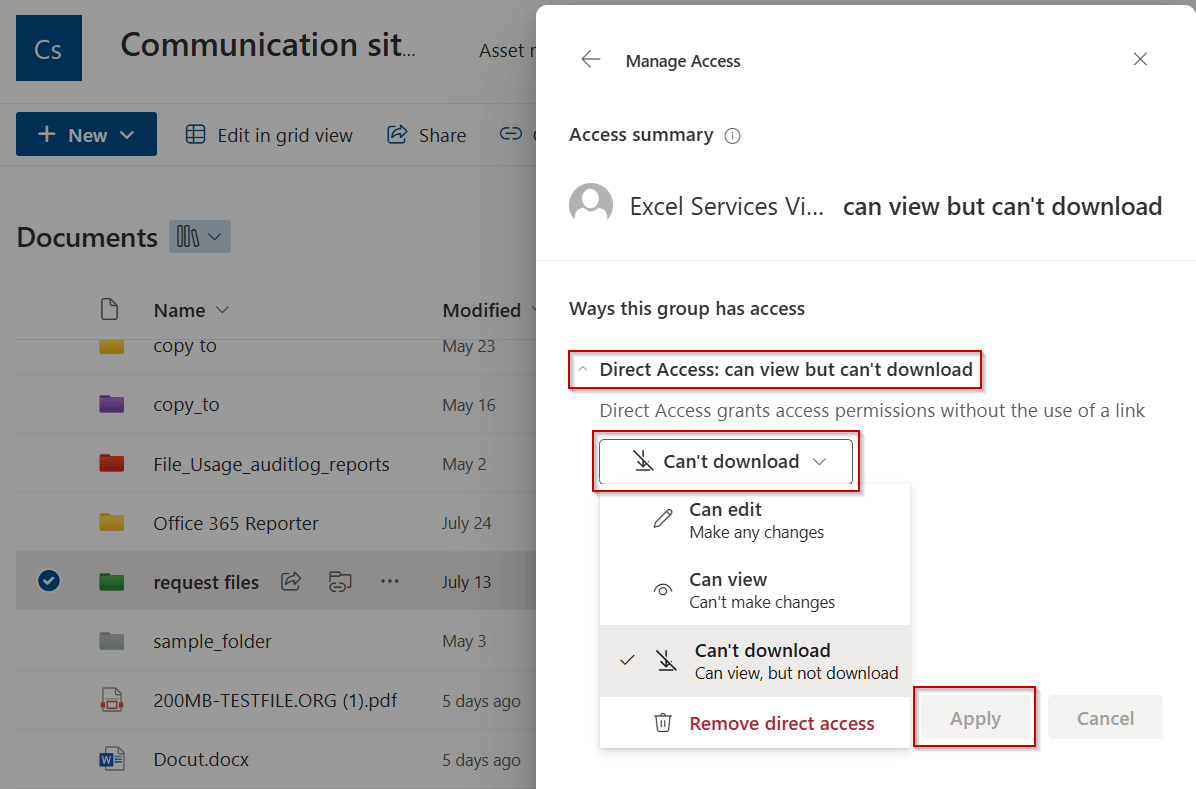Viewport: 1196px width, 789px height.
Task: Open more options for the request files folder
Action: (389, 581)
